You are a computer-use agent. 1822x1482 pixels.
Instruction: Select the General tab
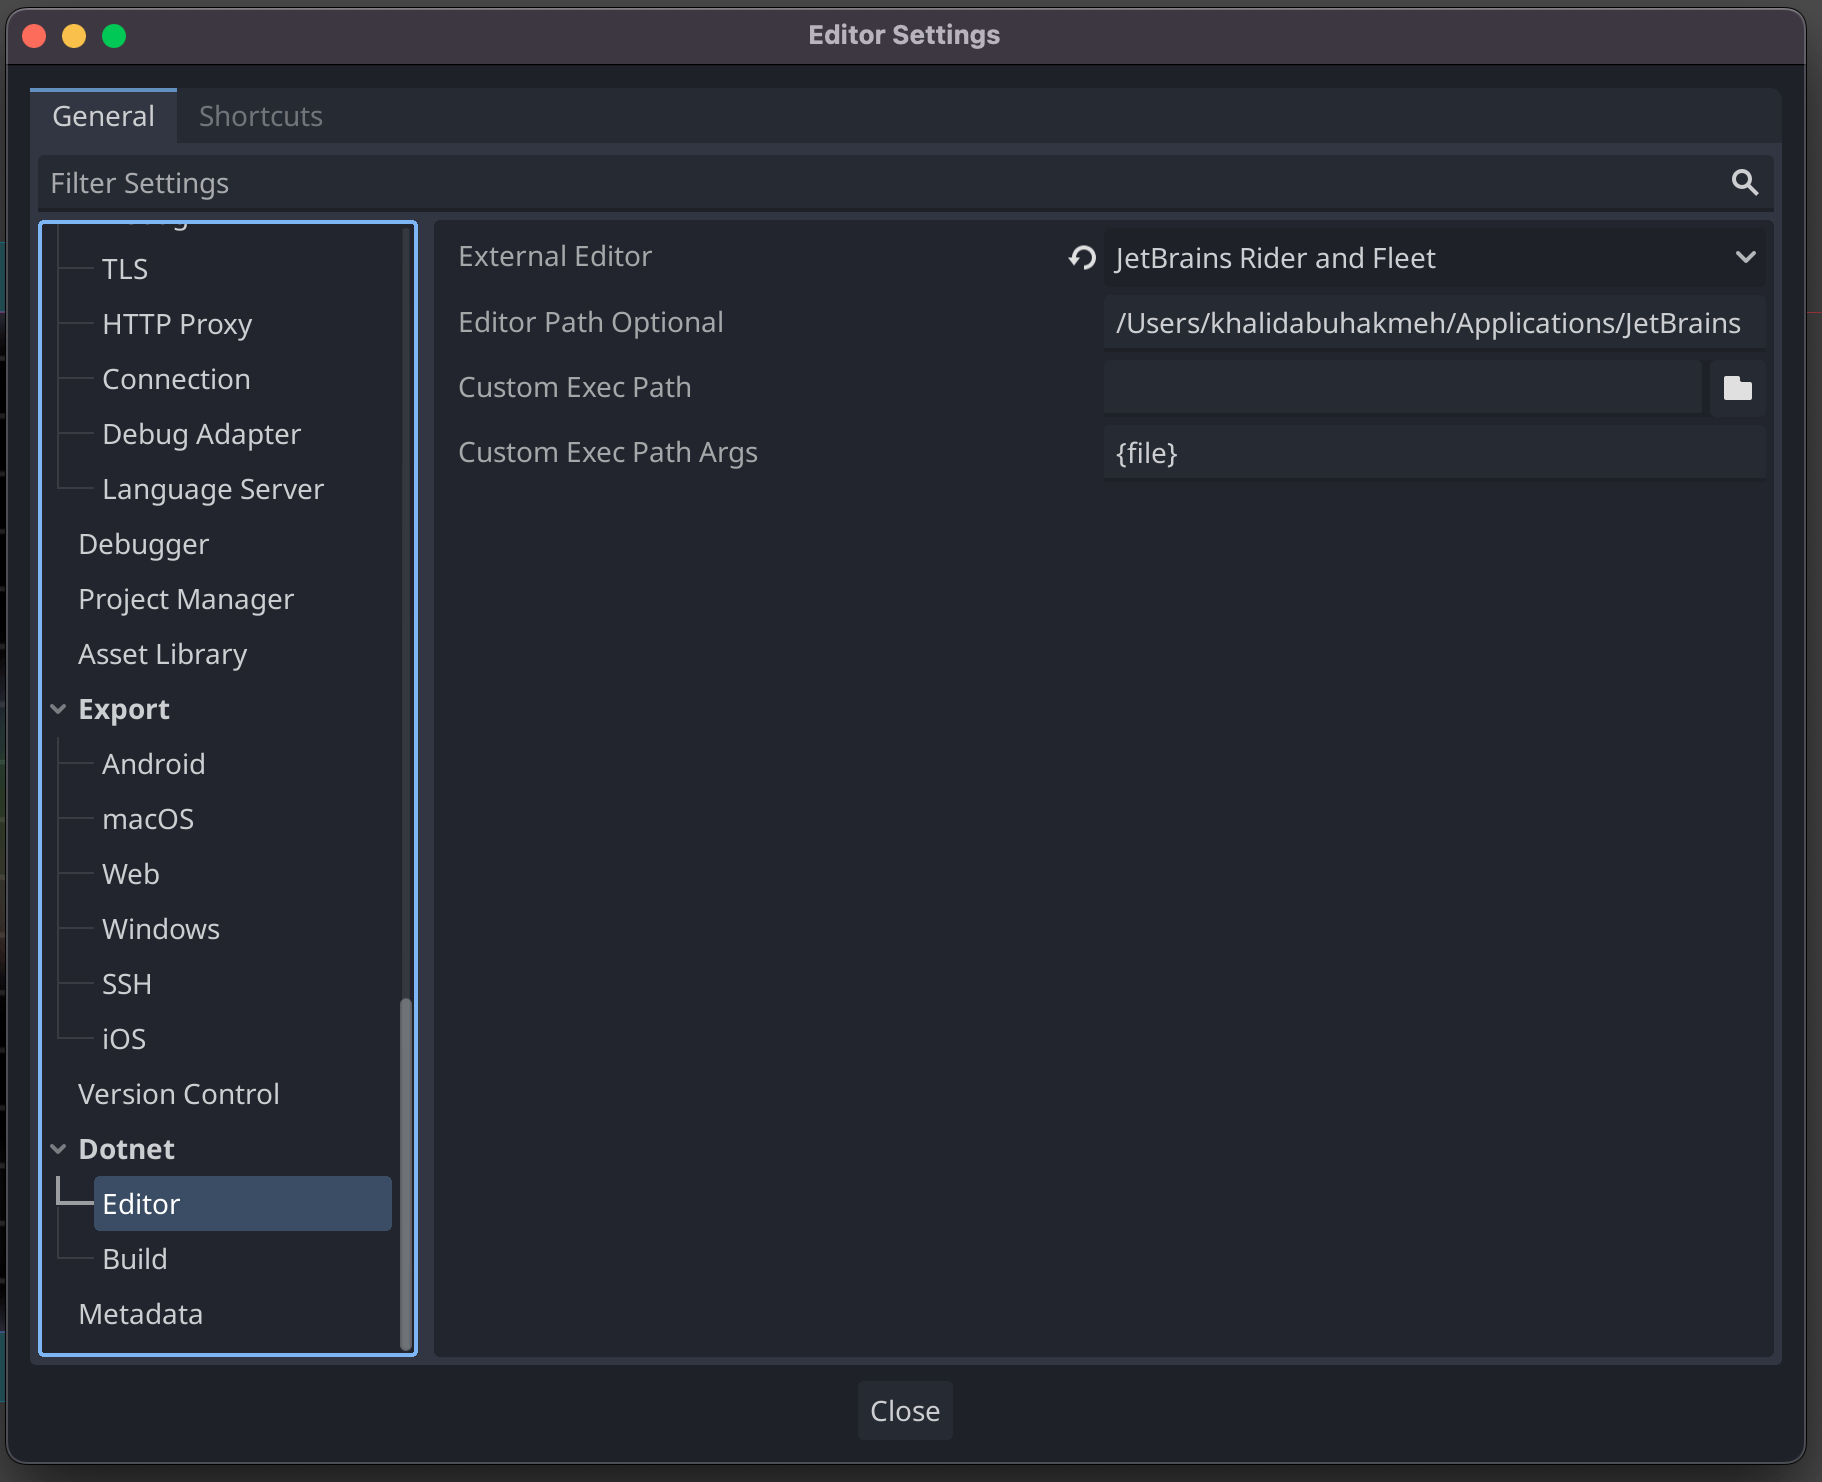pyautogui.click(x=103, y=116)
